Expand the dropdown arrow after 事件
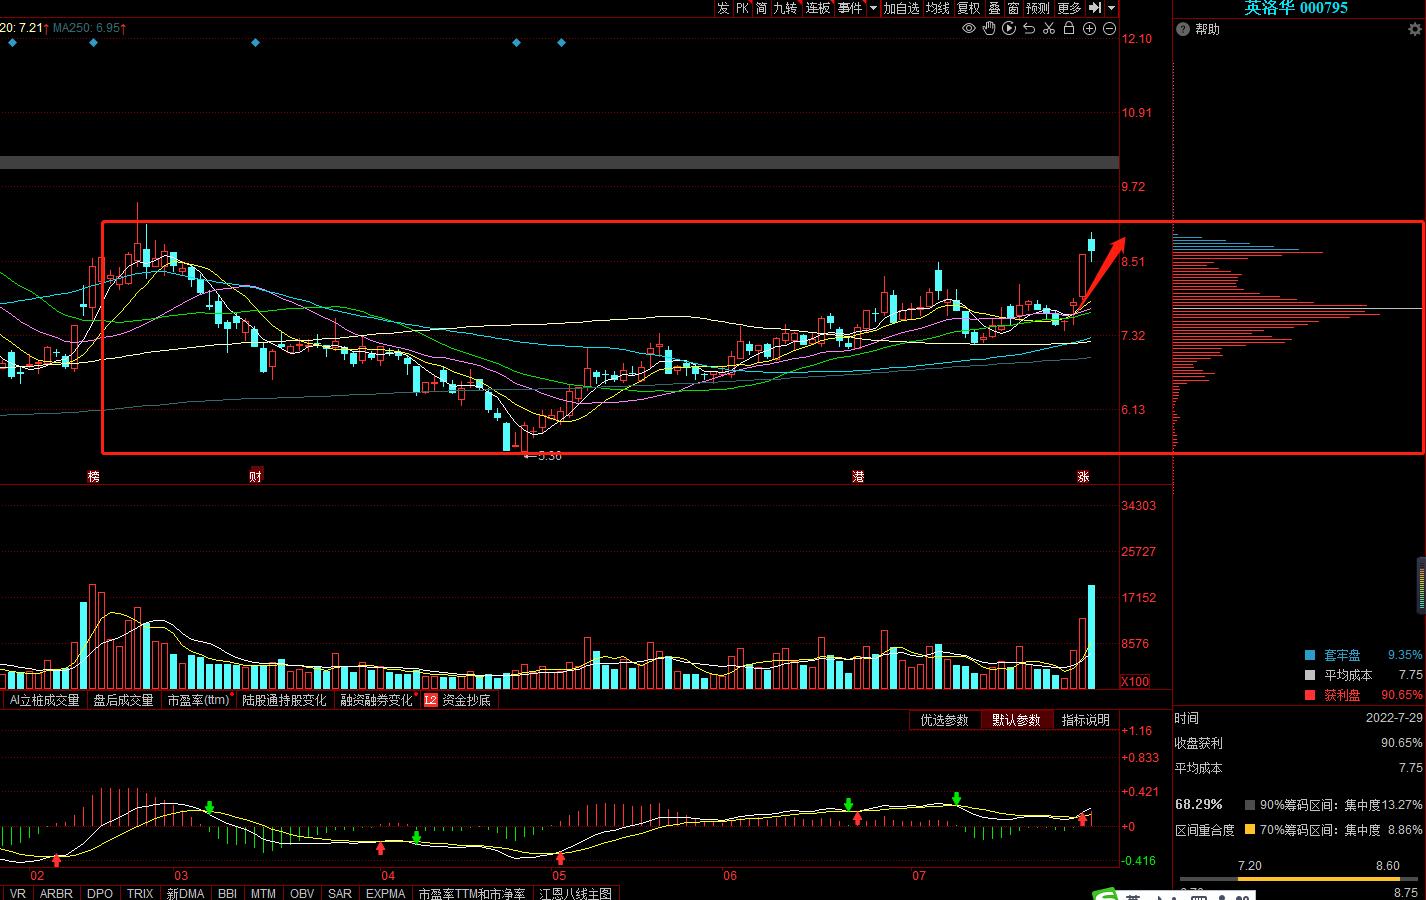The image size is (1426, 900). tap(873, 8)
